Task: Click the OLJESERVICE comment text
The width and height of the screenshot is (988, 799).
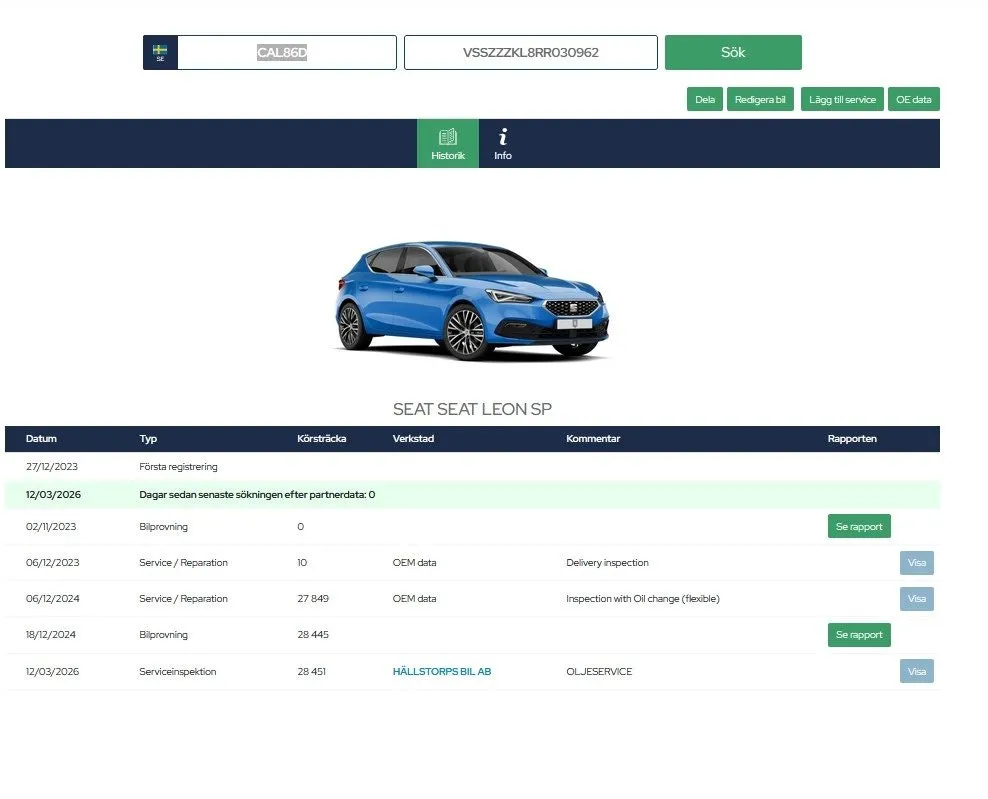Action: pos(599,671)
